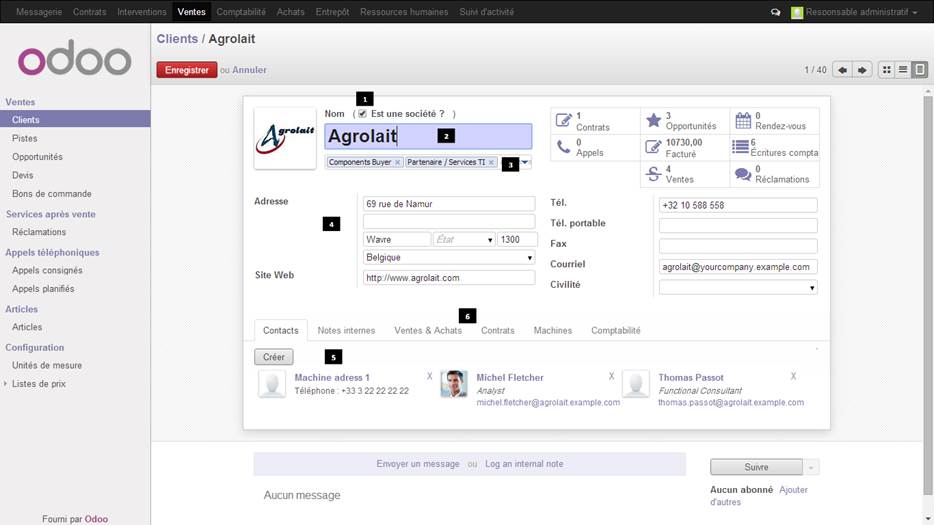Open the Rendez-vous calendar stat button
This screenshot has width=934, height=525.
[774, 121]
